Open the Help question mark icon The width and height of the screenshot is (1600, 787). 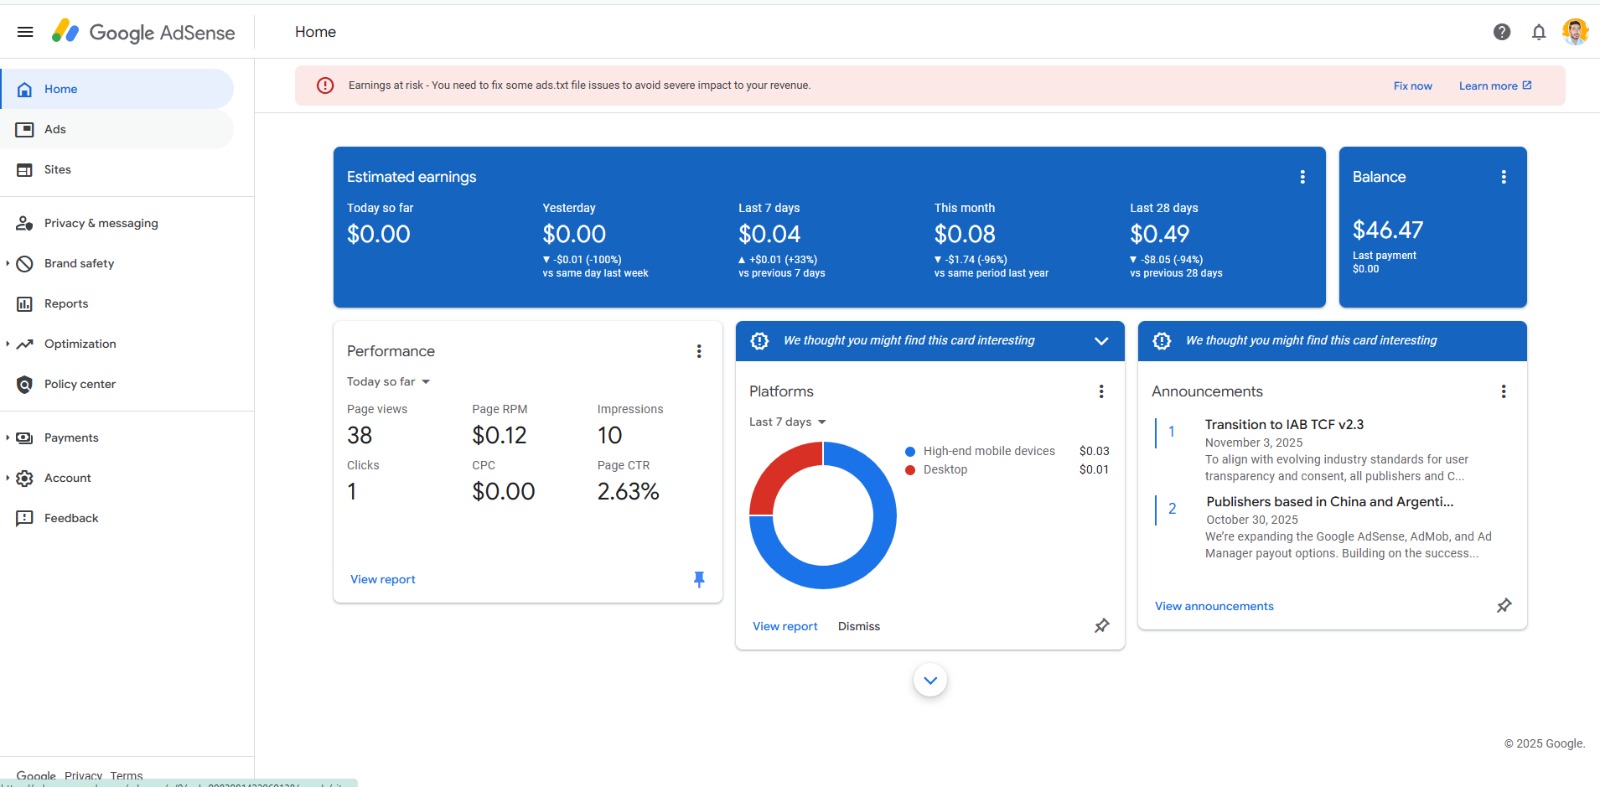1501,32
